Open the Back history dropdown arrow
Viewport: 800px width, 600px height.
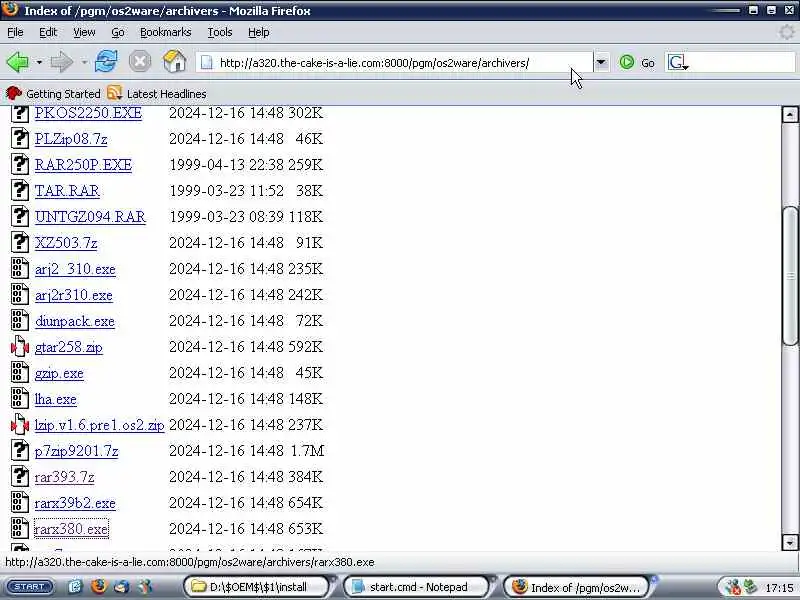click(39, 63)
